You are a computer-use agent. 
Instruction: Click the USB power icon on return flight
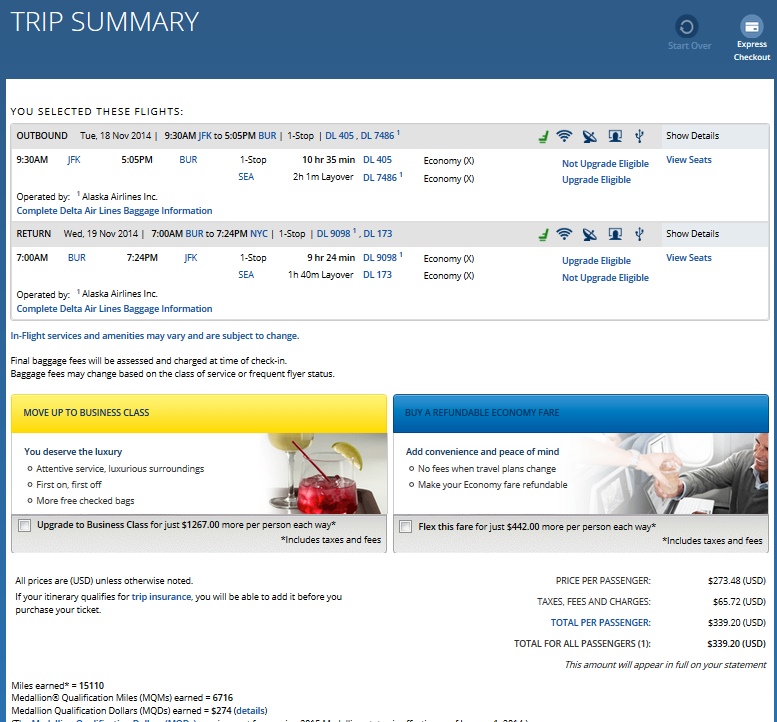639,234
